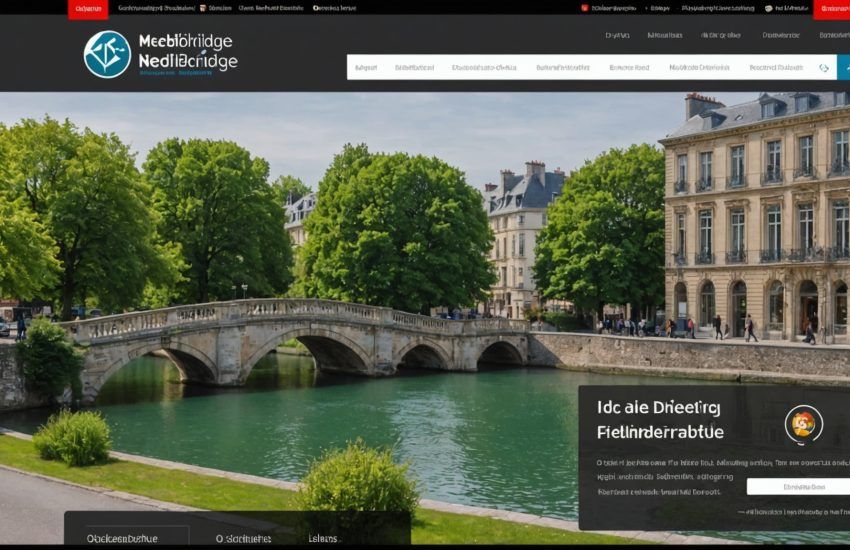The height and width of the screenshot is (550, 850).
Task: Open fourth item in the white navigation bar
Action: point(563,68)
